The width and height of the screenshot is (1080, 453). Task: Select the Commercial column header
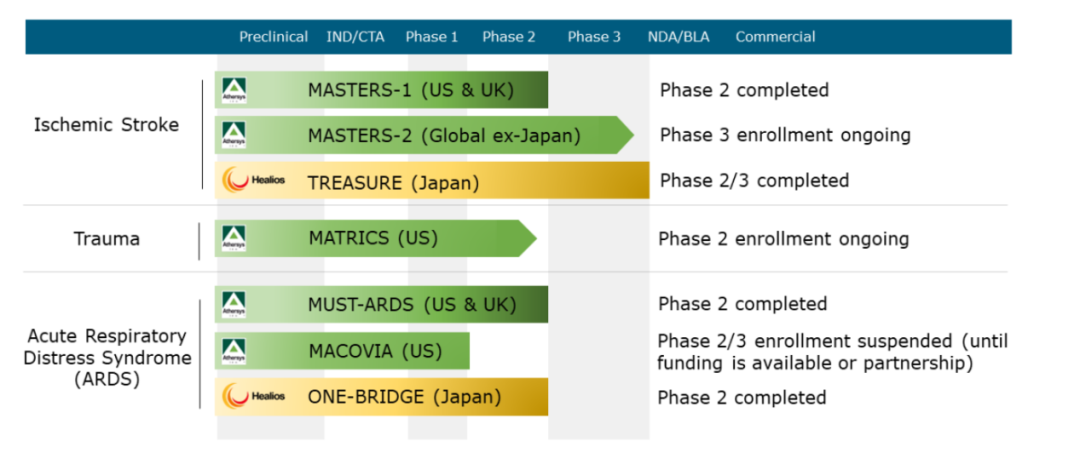pyautogui.click(x=775, y=37)
